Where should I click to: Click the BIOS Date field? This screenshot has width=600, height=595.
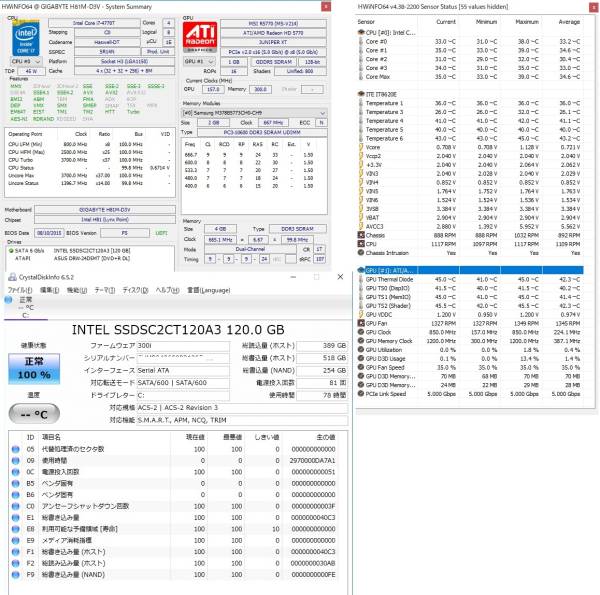(49, 233)
